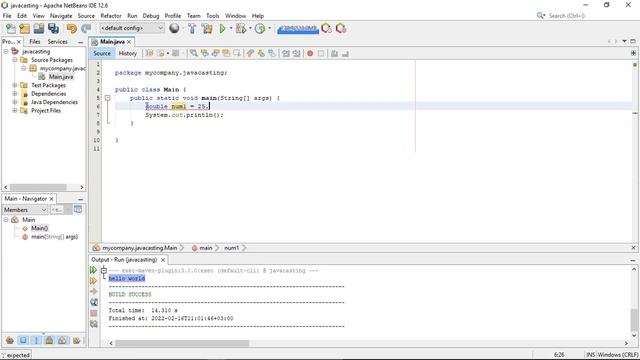Screen dimensions: 640x360
Task: Open the Tools menu
Action: (x=213, y=16)
